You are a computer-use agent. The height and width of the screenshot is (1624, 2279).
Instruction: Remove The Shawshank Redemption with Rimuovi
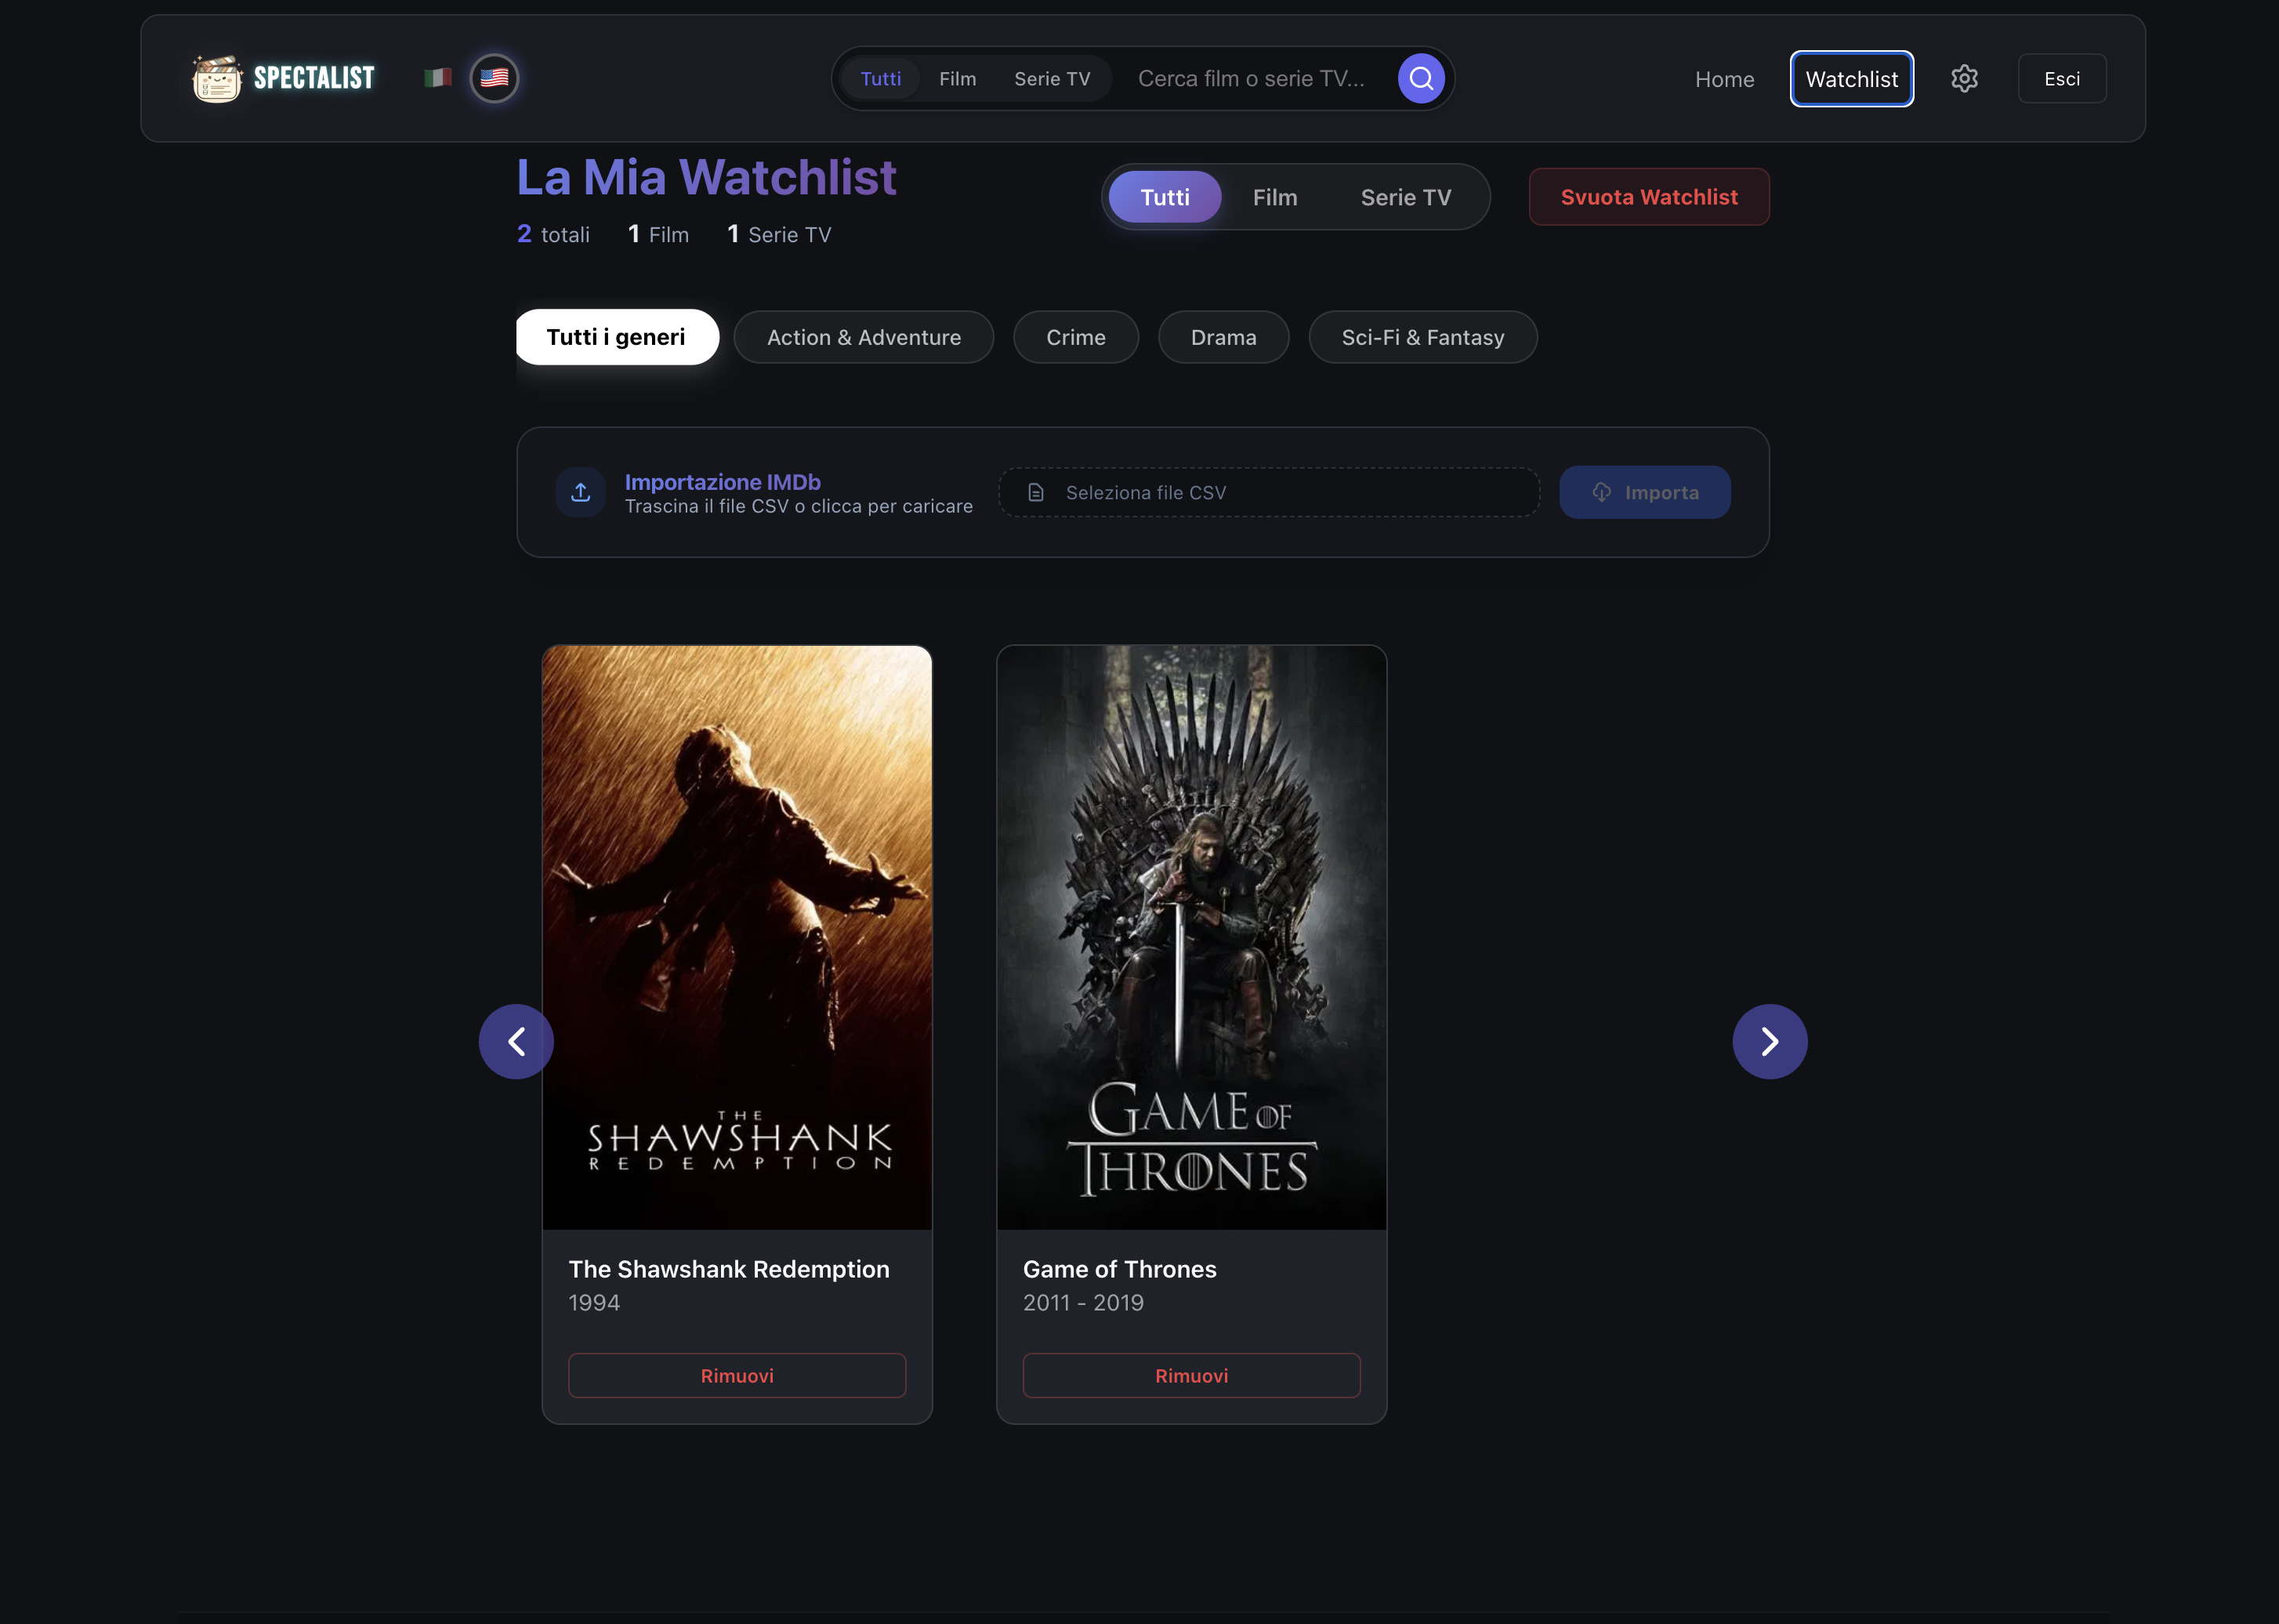(737, 1375)
